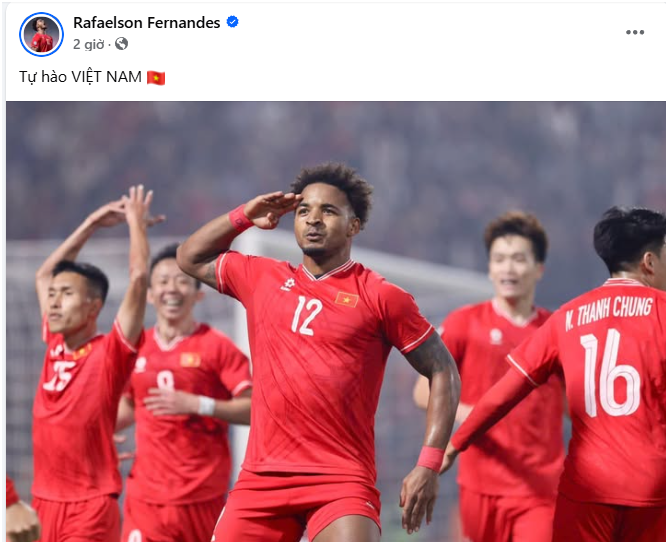Image resolution: width=668 pixels, height=544 pixels.
Task: Click the brand logo on jersey number 12
Action: [x=288, y=284]
